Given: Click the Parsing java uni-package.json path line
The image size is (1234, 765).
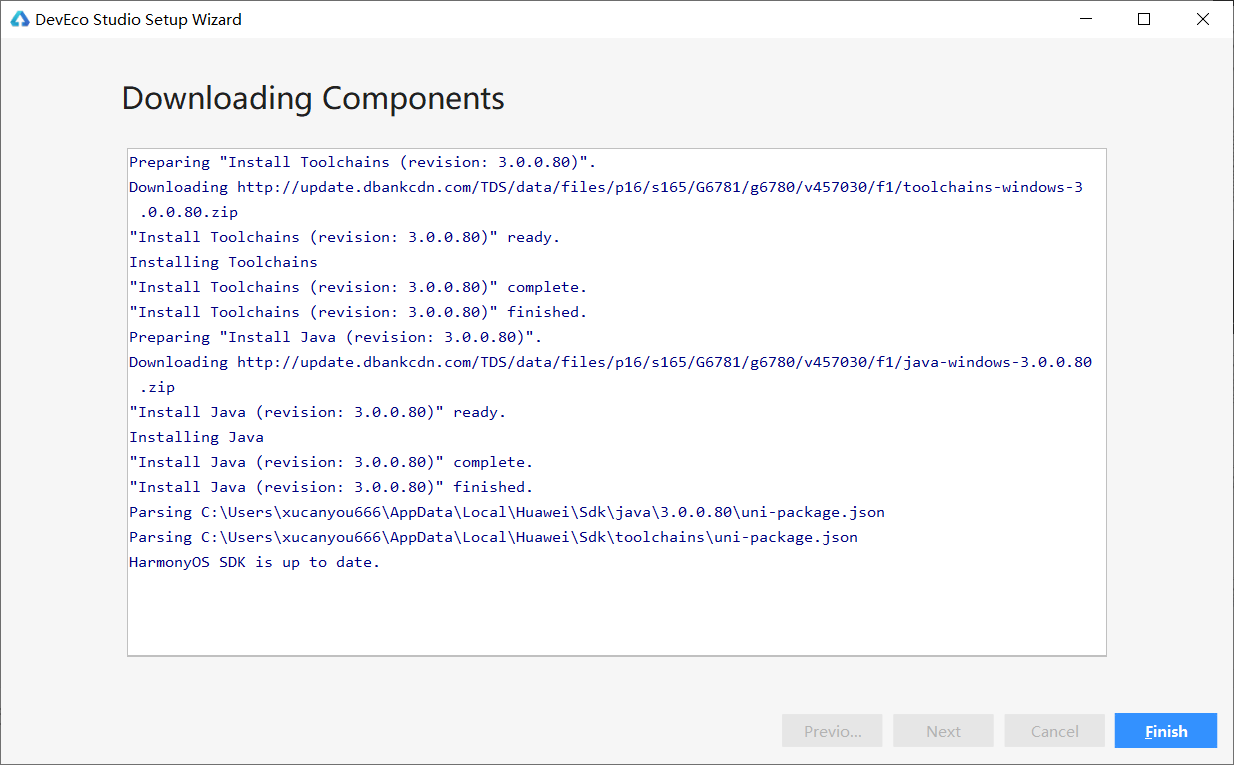Looking at the screenshot, I should click(506, 512).
